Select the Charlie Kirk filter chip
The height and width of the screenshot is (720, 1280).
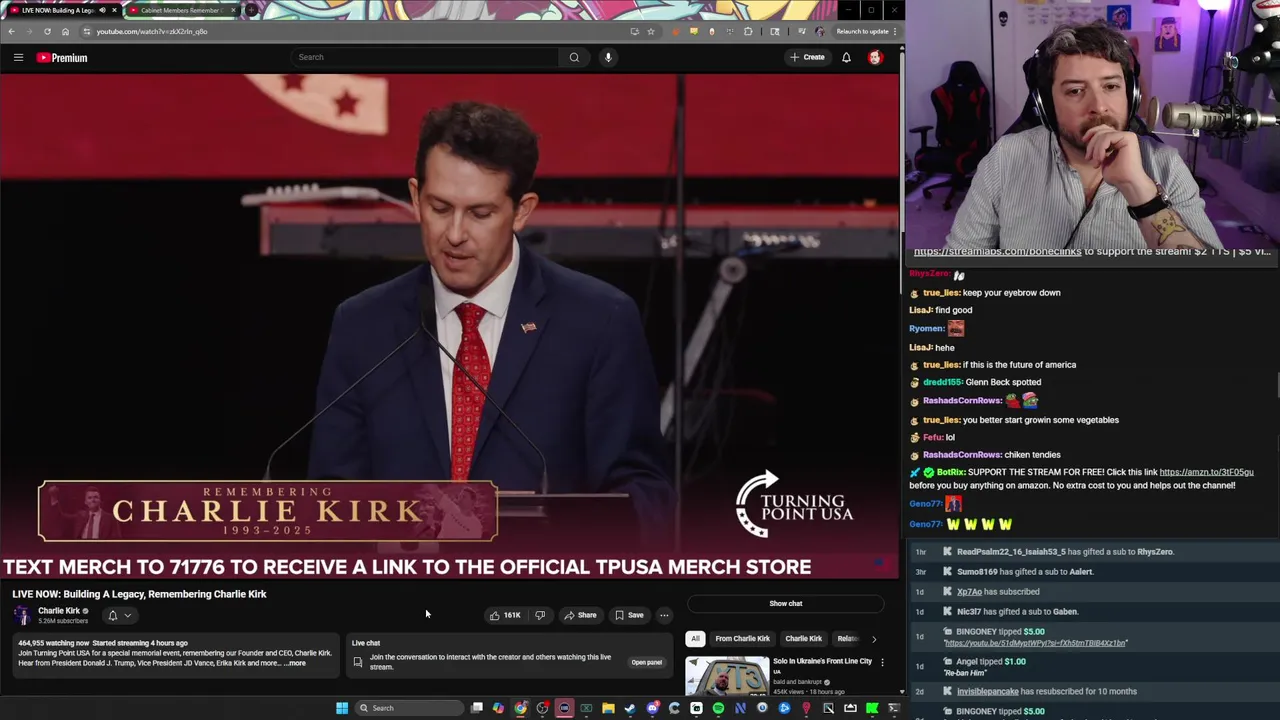(803, 638)
